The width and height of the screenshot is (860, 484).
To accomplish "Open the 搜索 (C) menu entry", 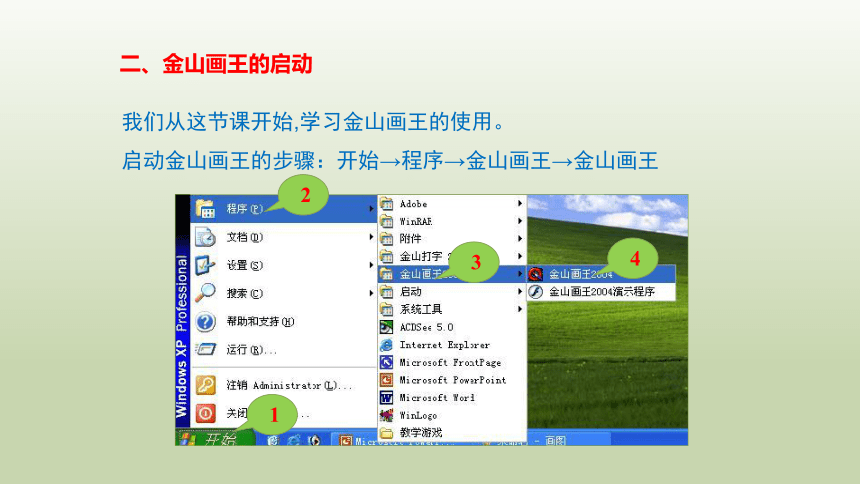I will 284,293.
